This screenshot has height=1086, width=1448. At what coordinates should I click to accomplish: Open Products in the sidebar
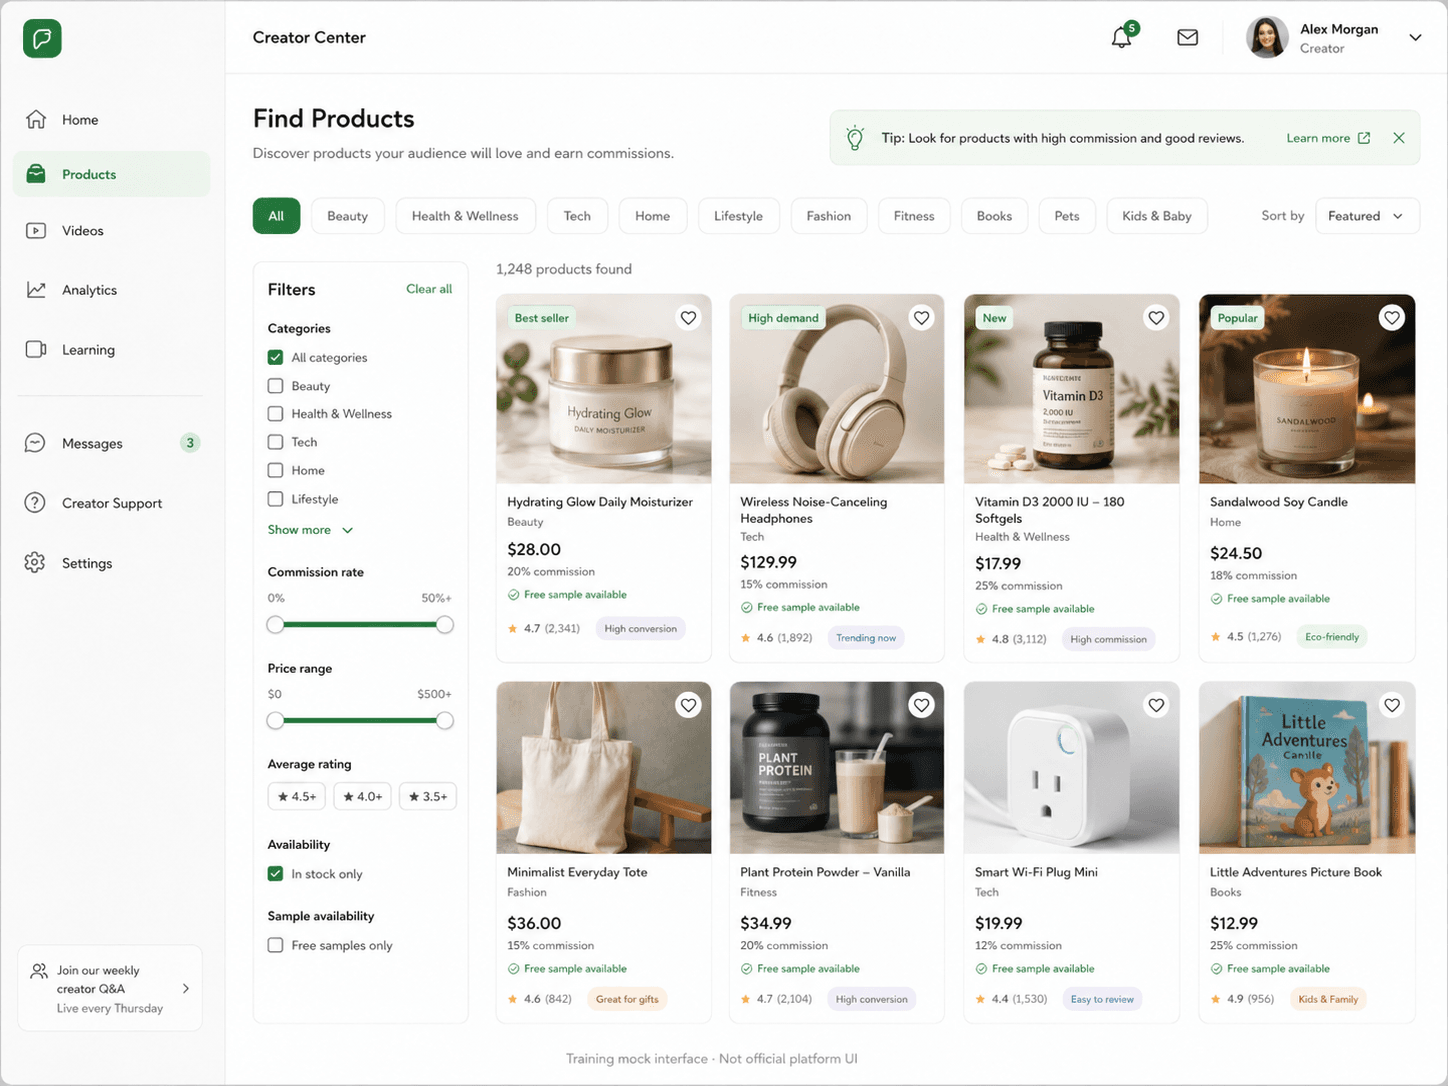(x=111, y=174)
